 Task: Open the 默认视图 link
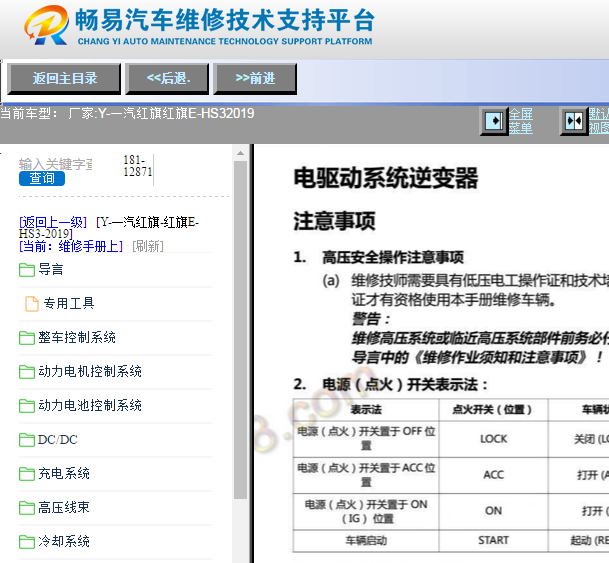pyautogui.click(x=599, y=121)
